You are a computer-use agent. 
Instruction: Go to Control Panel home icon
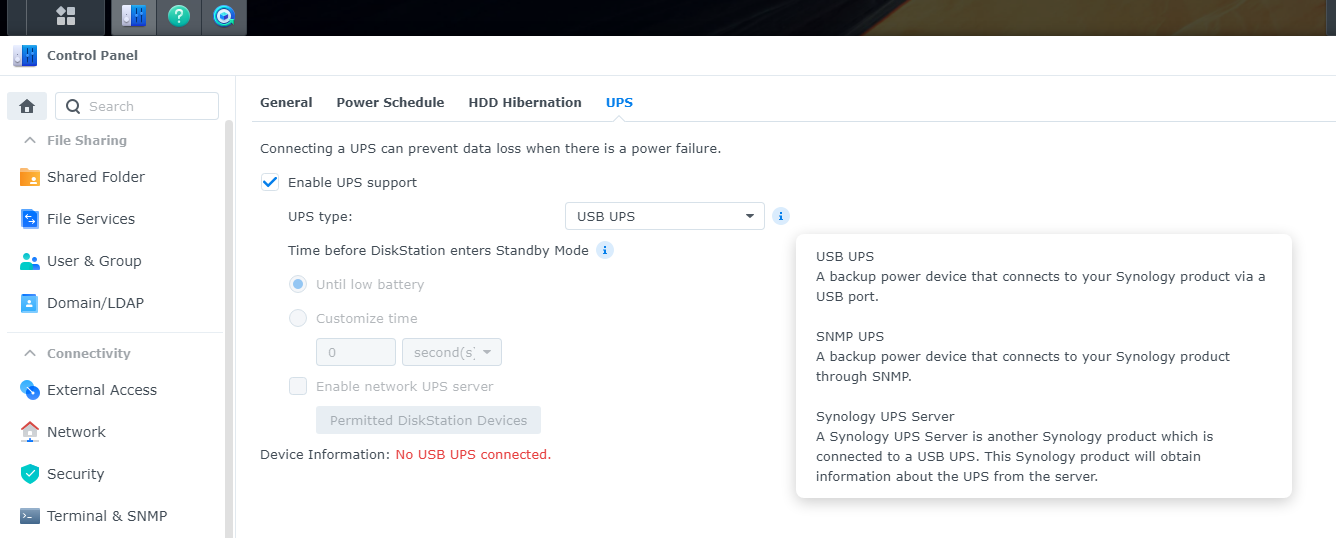27,106
